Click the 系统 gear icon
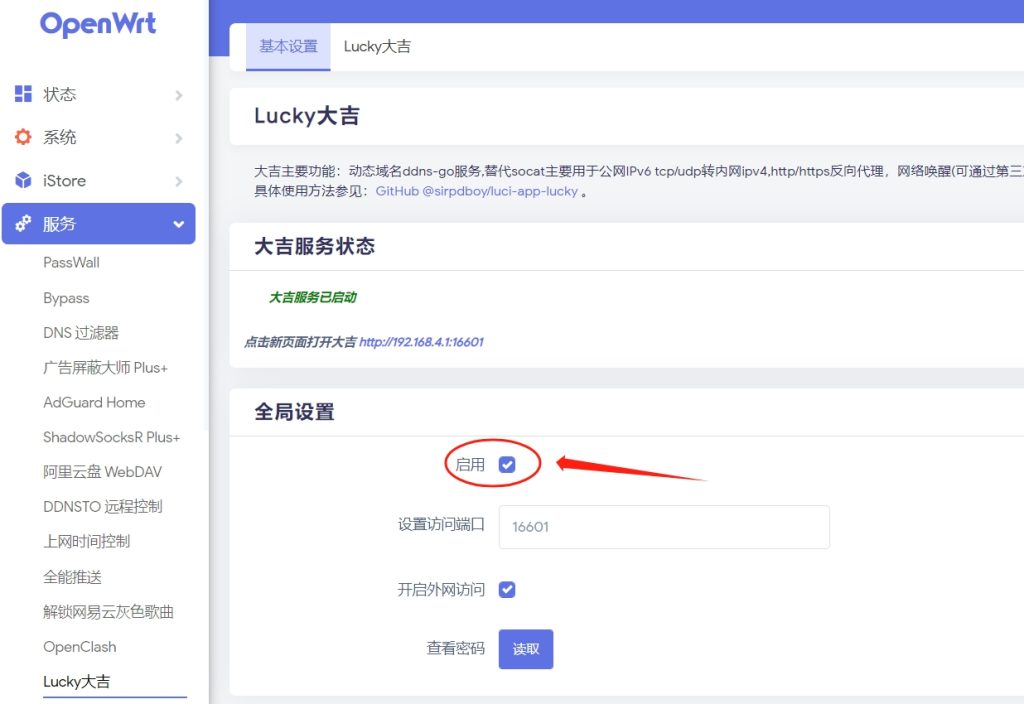Viewport: 1024px width, 704px height. [23, 137]
